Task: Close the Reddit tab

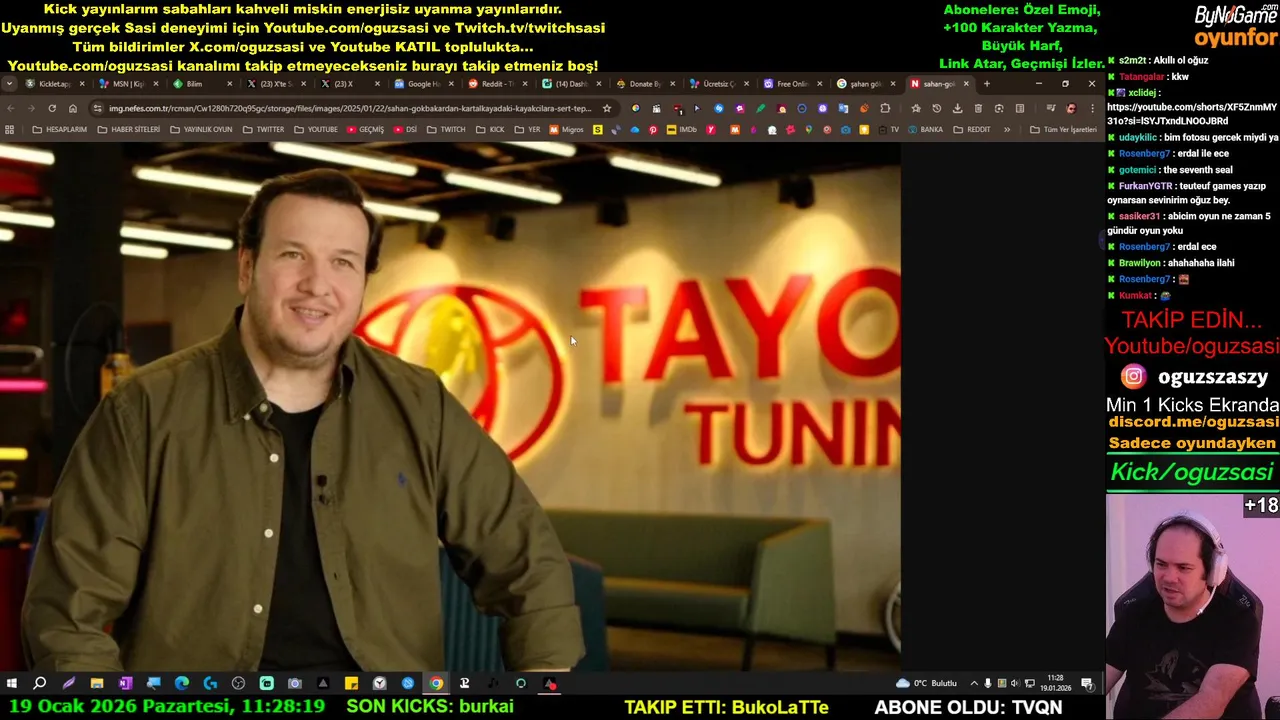Action: (x=525, y=84)
